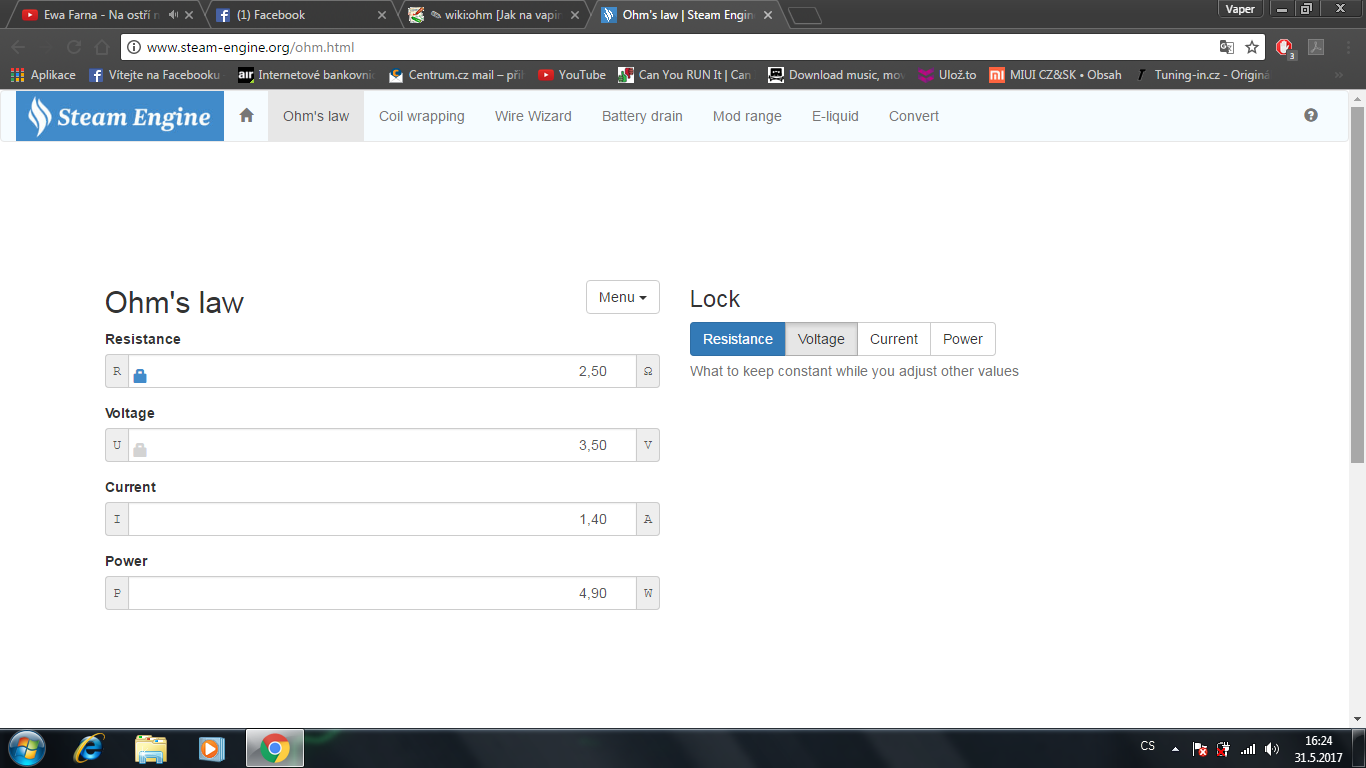Show more bookmarks with the chevron
Viewport: 1366px width, 768px height.
coord(1339,75)
